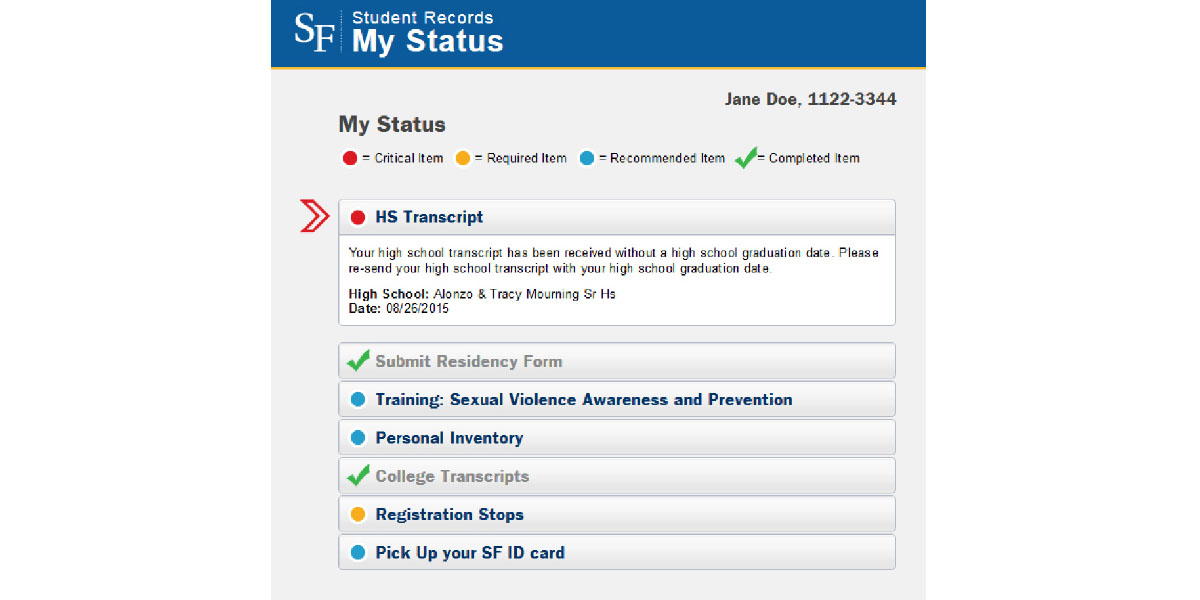Expand the Personal Inventory item
Screen dimensions: 1200x600
coord(617,437)
